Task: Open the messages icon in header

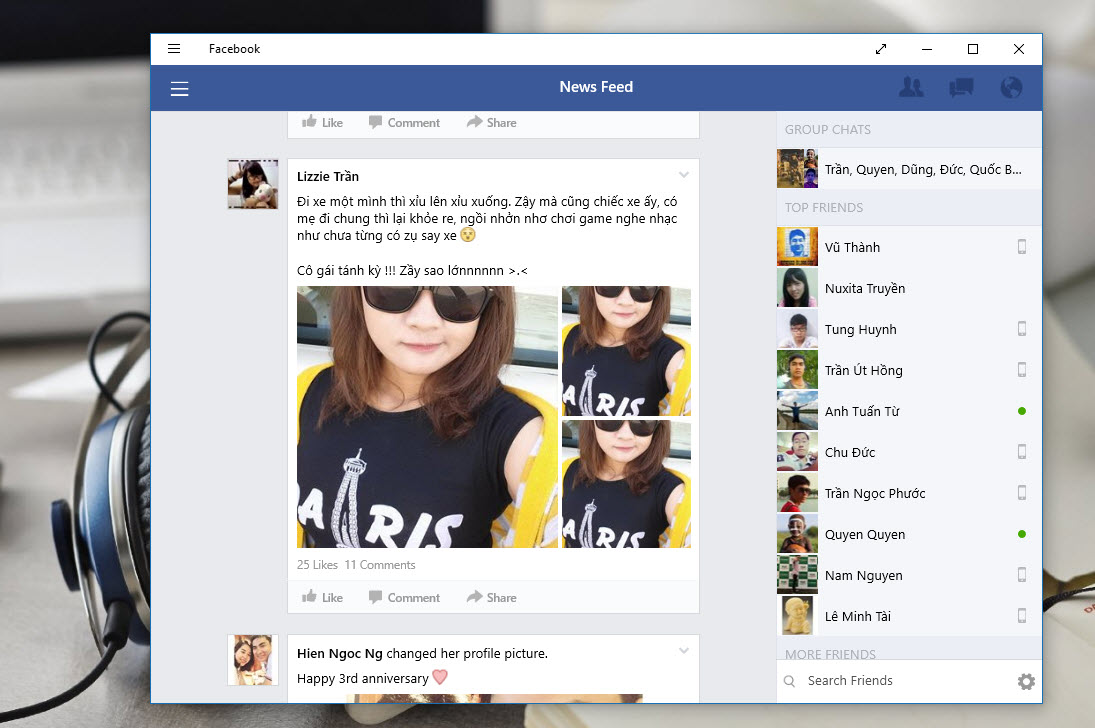Action: click(961, 88)
